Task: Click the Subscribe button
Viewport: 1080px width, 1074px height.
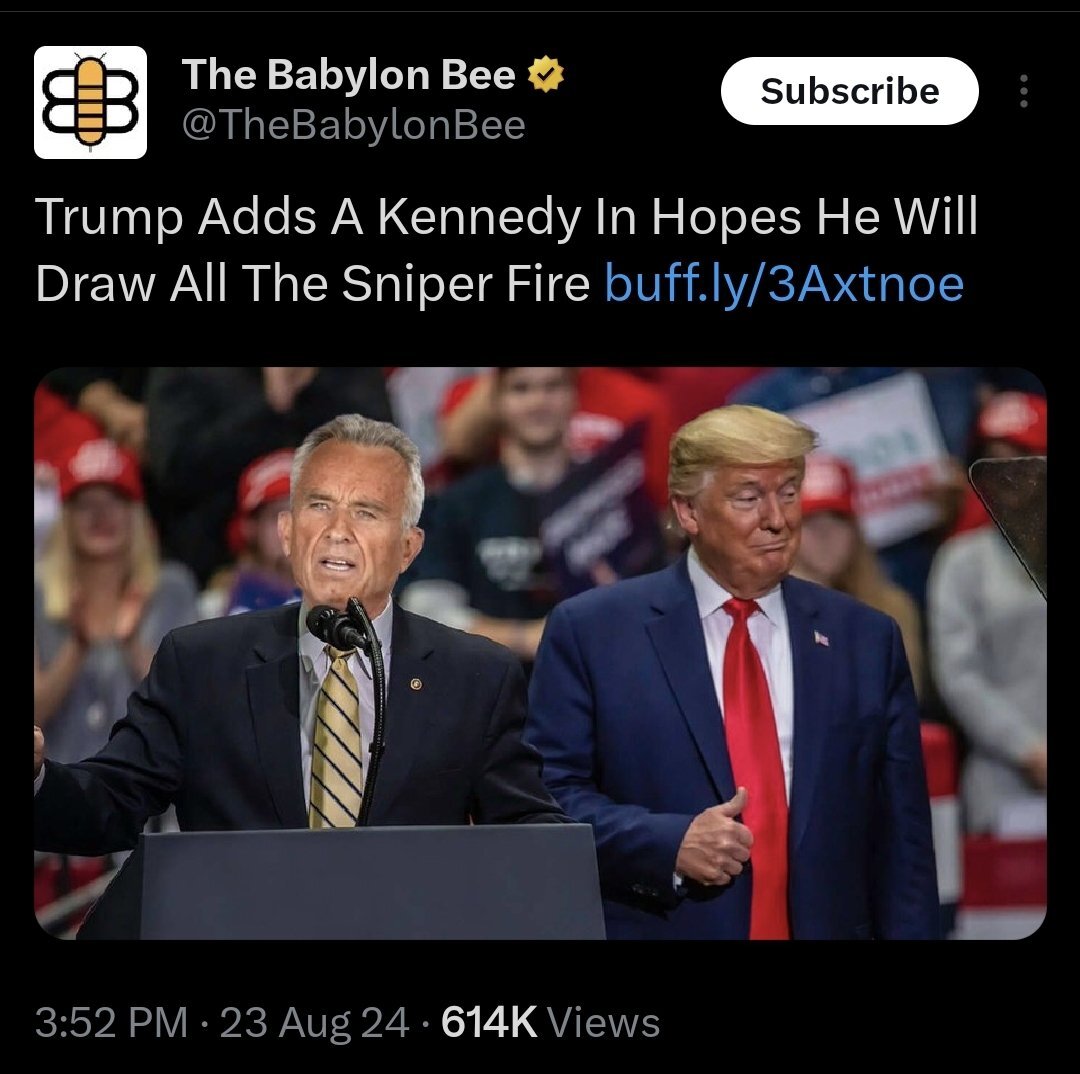Action: (x=849, y=91)
